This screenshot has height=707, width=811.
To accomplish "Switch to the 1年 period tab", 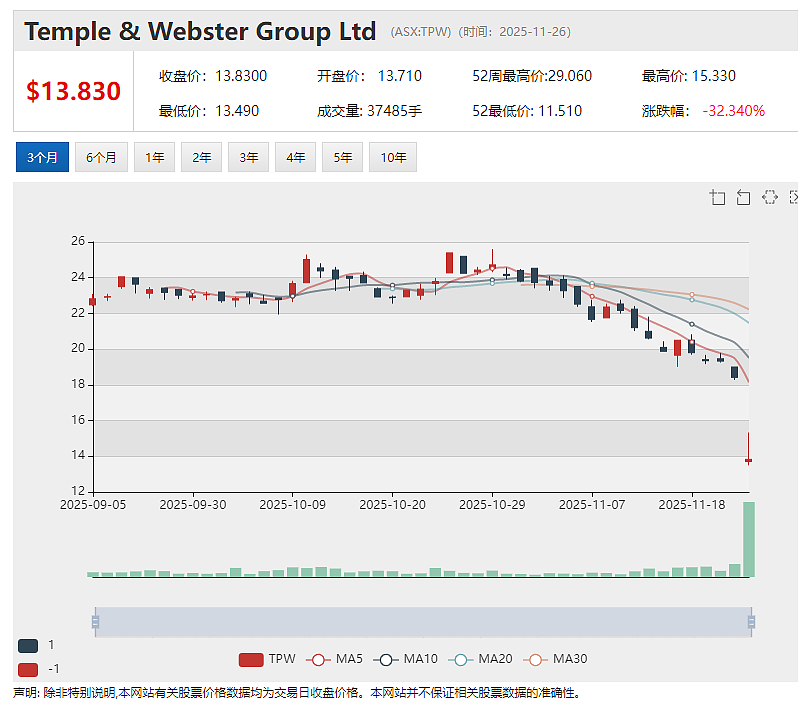I will [155, 157].
